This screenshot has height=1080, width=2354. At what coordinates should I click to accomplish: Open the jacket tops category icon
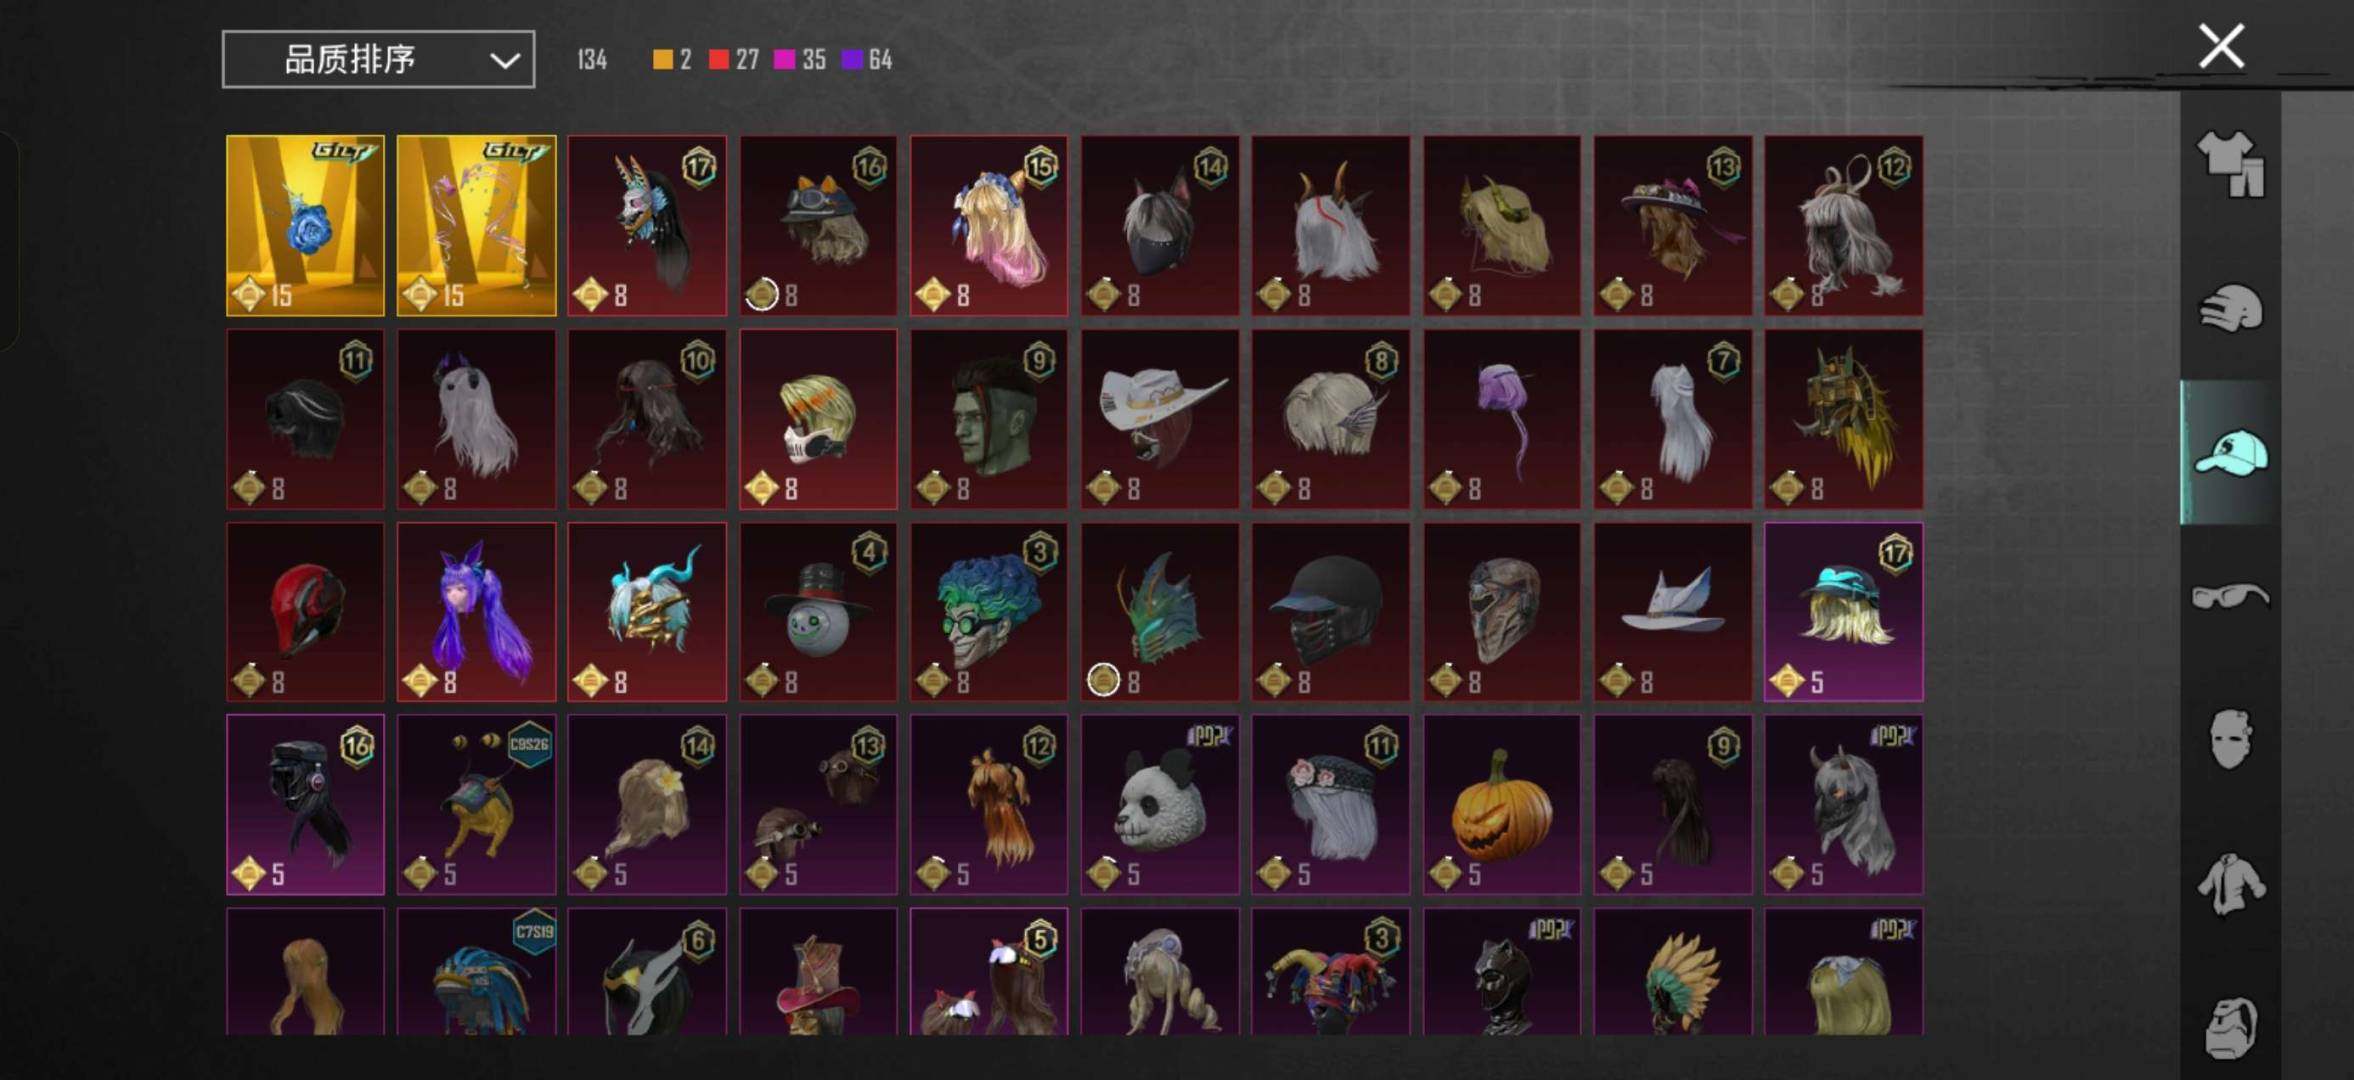[2231, 884]
